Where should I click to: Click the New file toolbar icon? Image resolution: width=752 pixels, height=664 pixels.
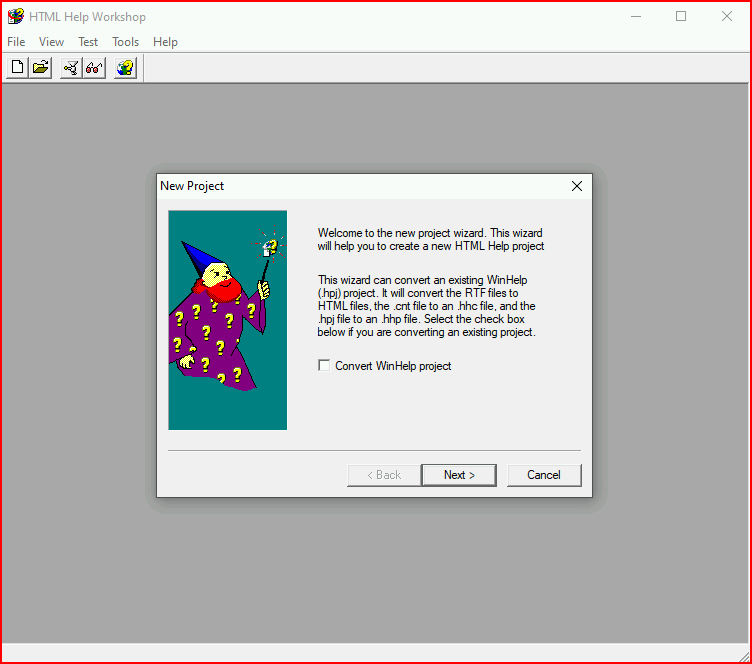[x=17, y=68]
